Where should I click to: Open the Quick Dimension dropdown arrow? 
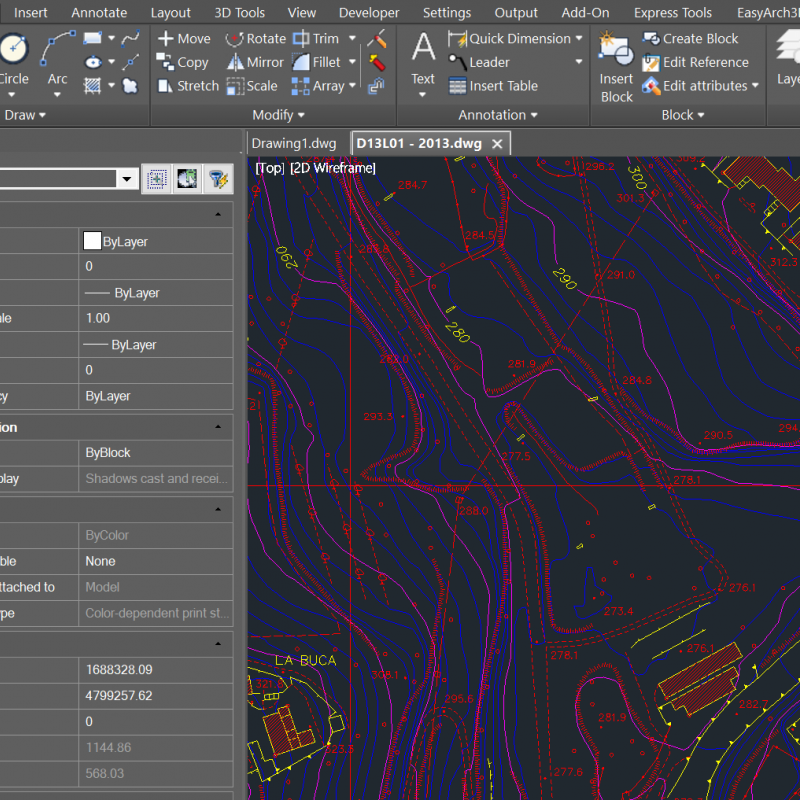click(x=579, y=39)
